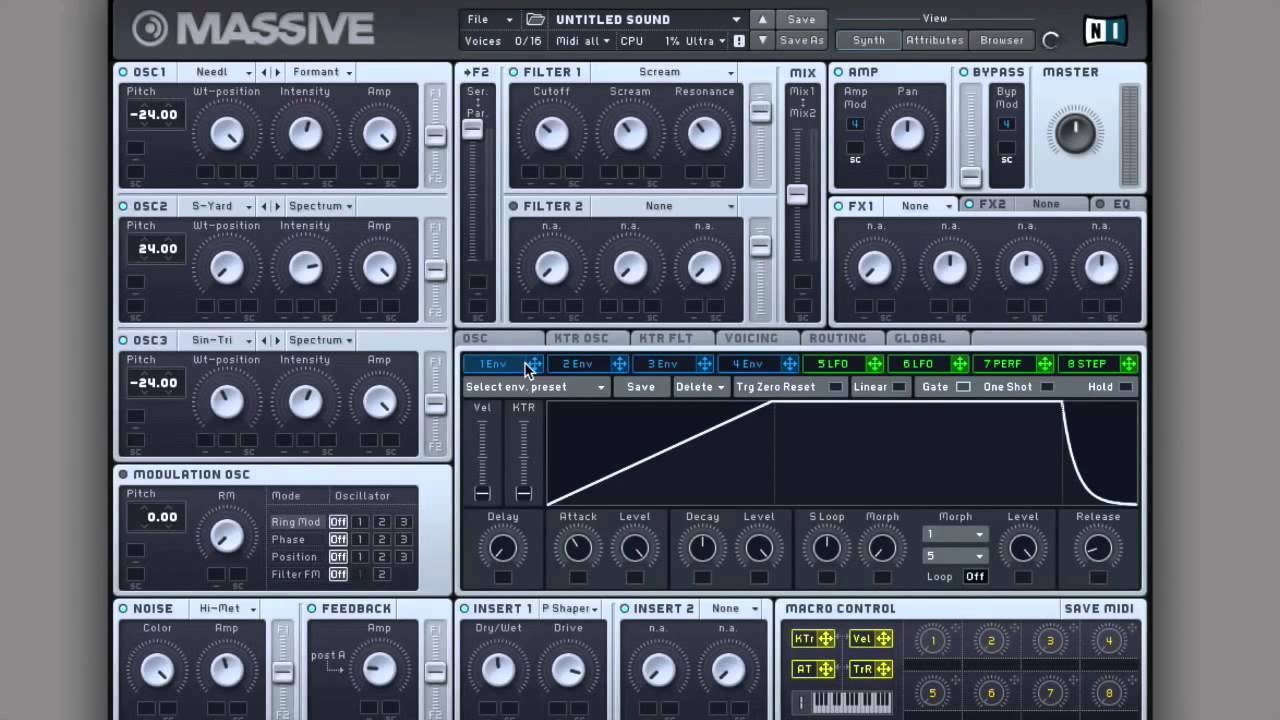This screenshot has height=720, width=1280.
Task: Click the 5 LFO modulation drag handle
Action: [x=875, y=364]
